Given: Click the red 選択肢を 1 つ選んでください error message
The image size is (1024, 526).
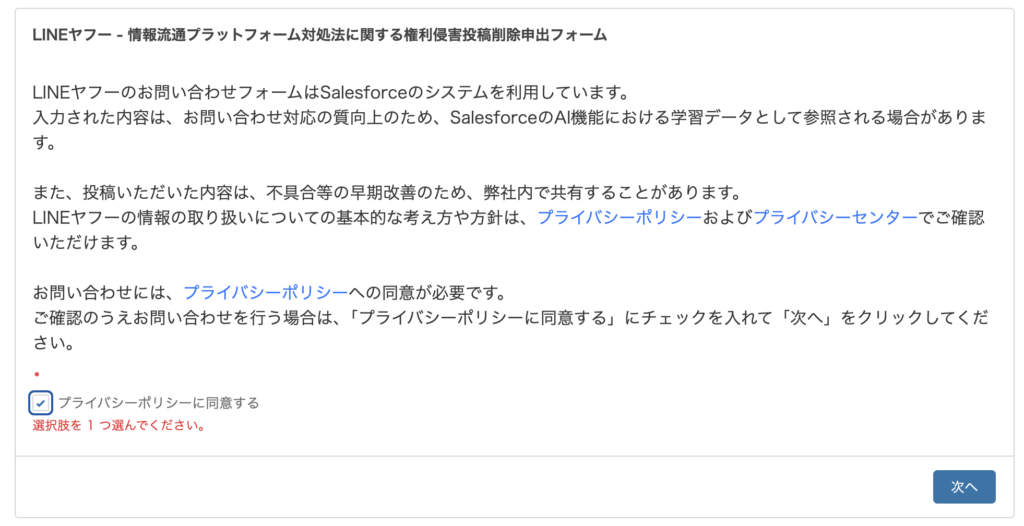Looking at the screenshot, I should point(119,425).
